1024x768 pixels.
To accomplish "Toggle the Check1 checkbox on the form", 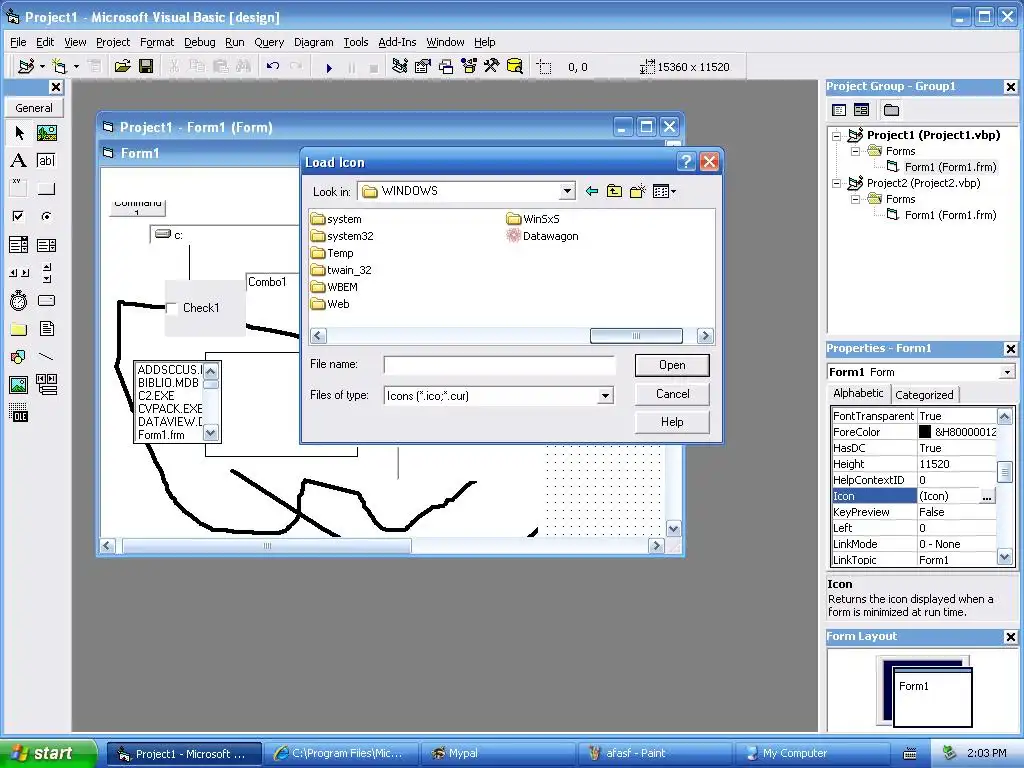I will (x=172, y=308).
